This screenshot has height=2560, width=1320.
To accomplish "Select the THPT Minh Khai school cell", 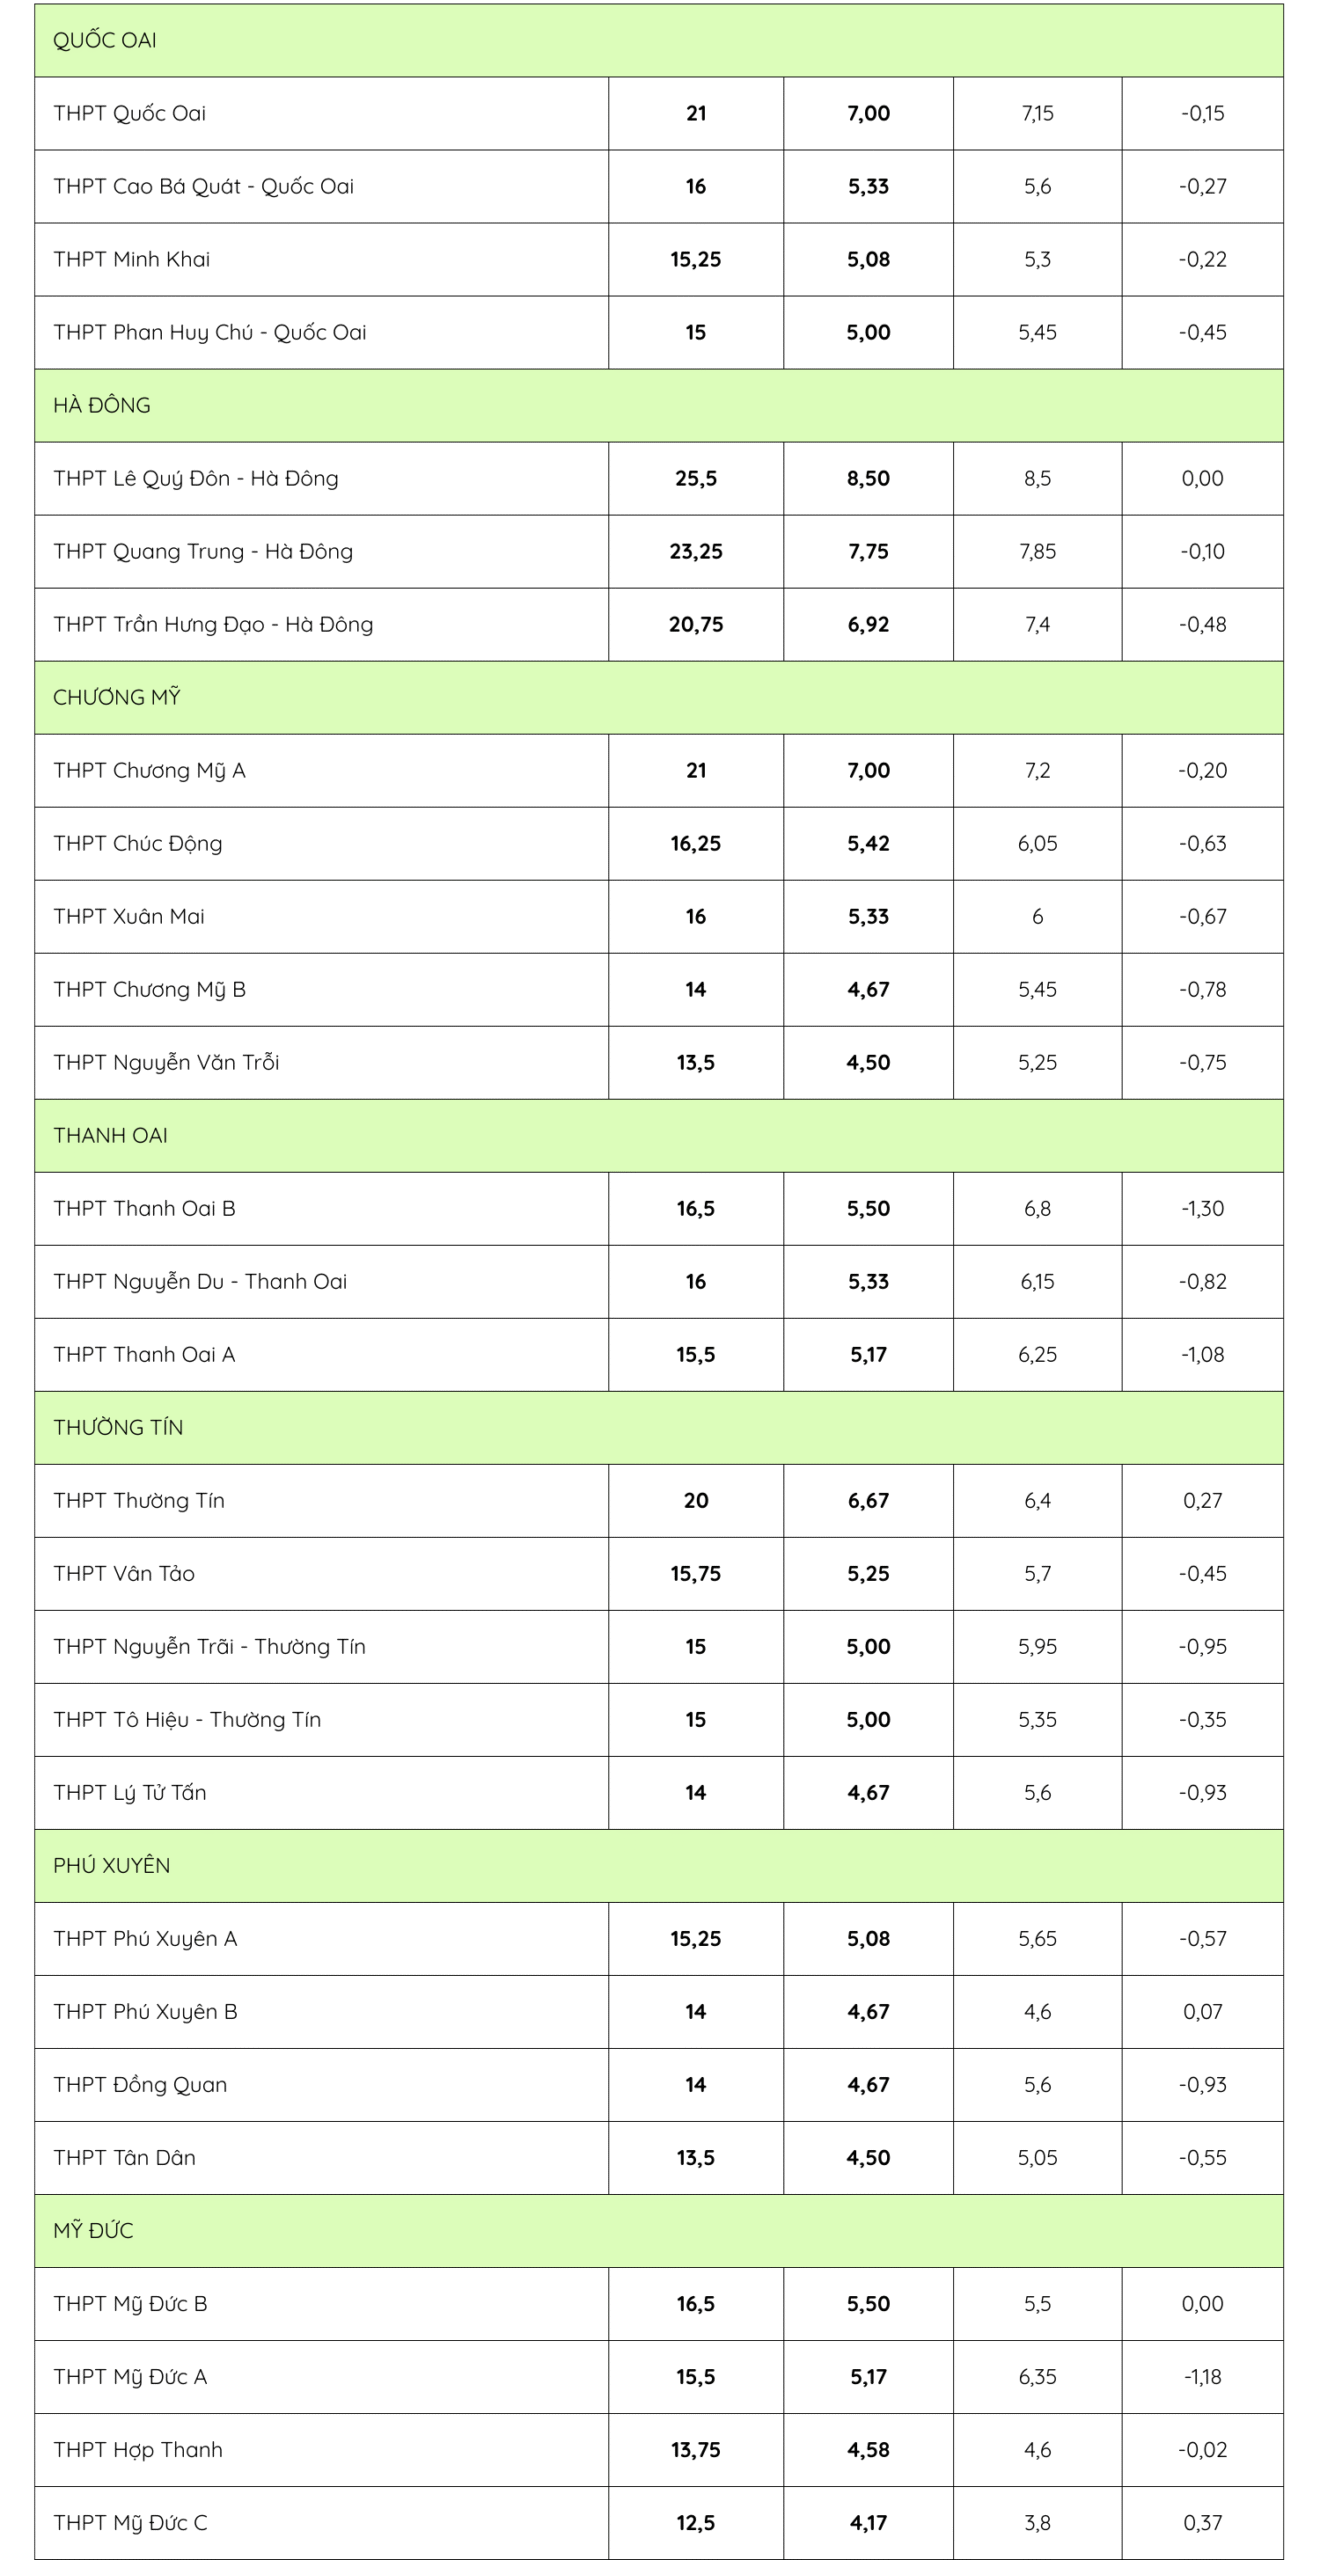I will coord(131,259).
